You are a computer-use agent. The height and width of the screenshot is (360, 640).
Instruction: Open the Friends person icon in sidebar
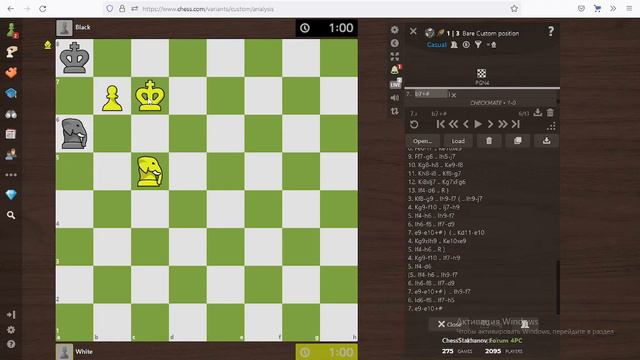tap(11, 154)
